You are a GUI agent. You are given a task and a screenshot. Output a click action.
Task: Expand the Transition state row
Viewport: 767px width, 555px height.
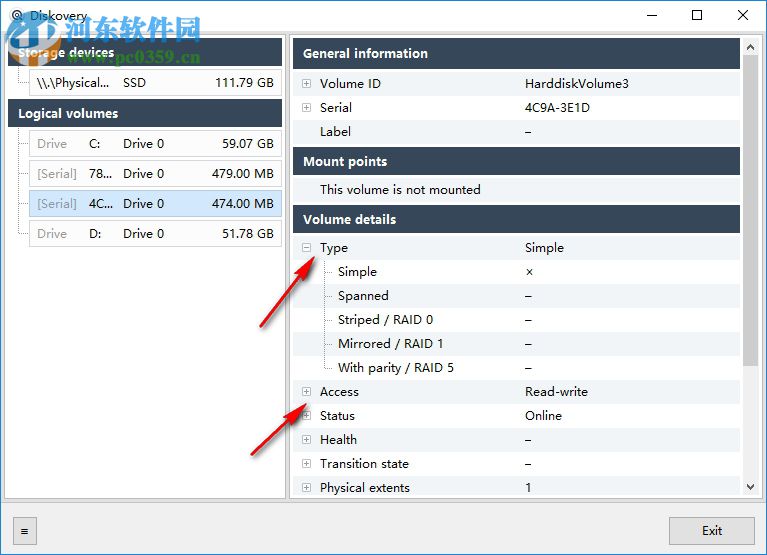pos(306,464)
